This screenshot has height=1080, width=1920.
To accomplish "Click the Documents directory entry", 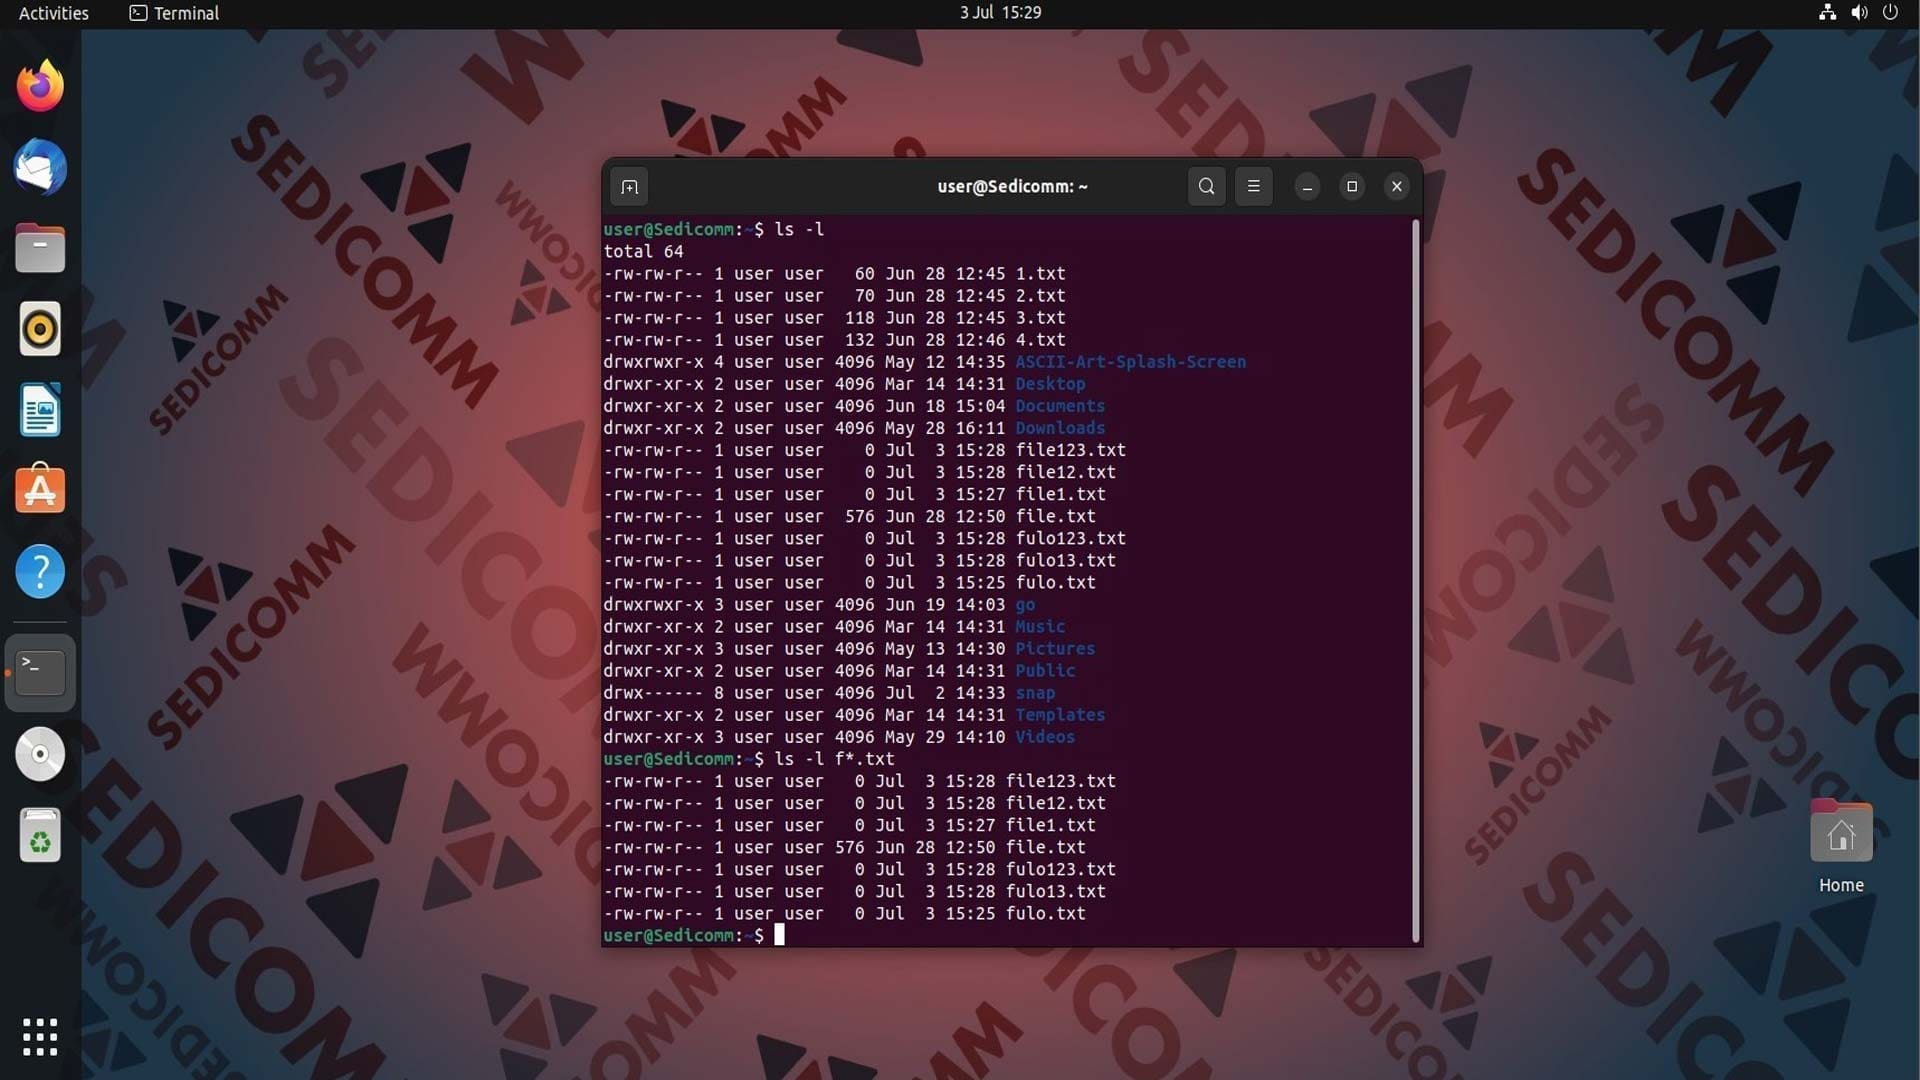I will tap(1060, 406).
